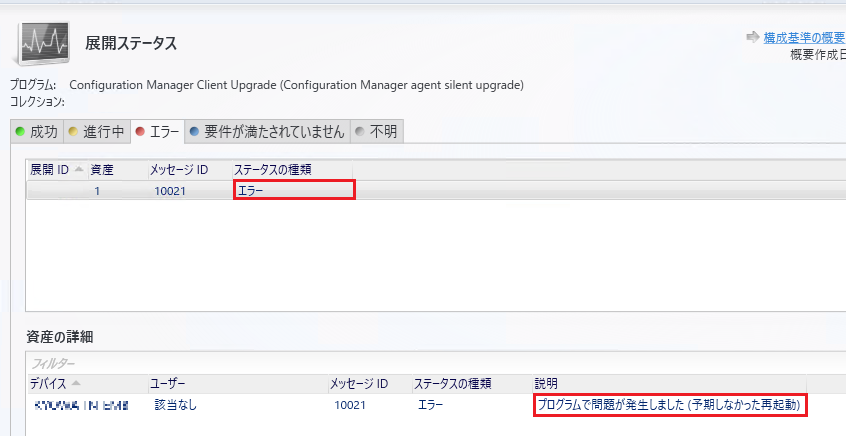Sort upper table by メッセージ ID header

click(189, 170)
